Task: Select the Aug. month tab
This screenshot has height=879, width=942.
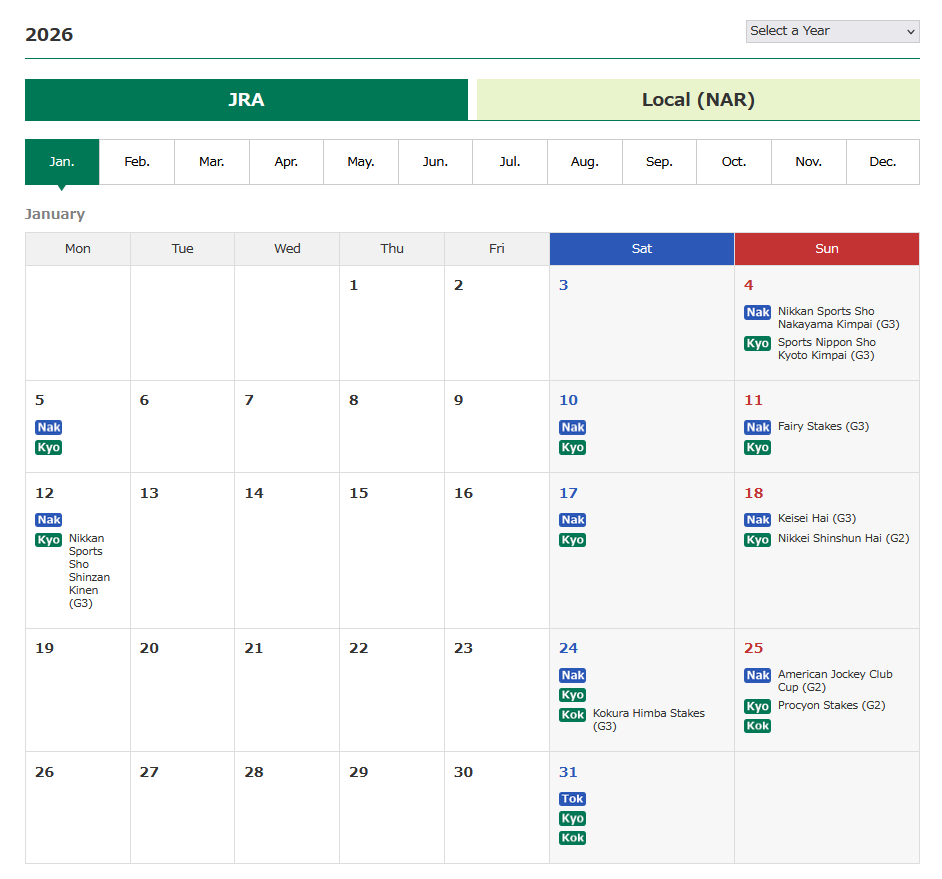Action: coord(585,162)
